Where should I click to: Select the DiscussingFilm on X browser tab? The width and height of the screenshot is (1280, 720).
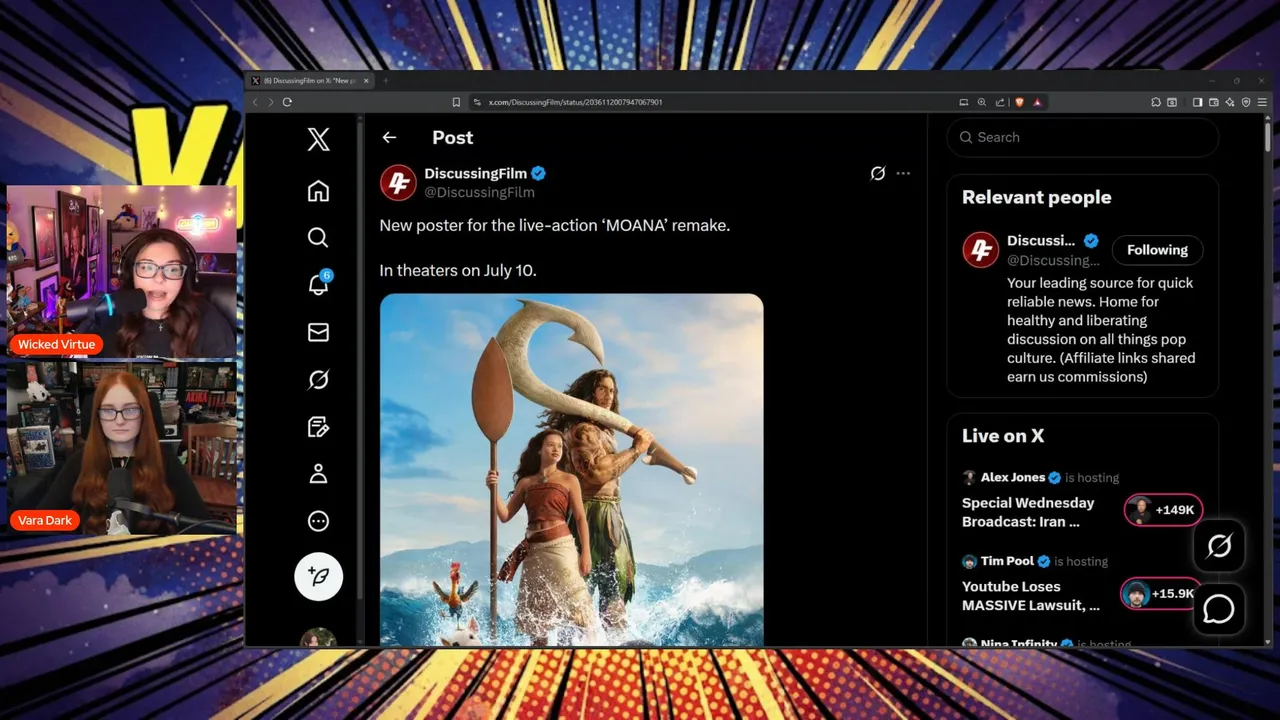coord(310,81)
